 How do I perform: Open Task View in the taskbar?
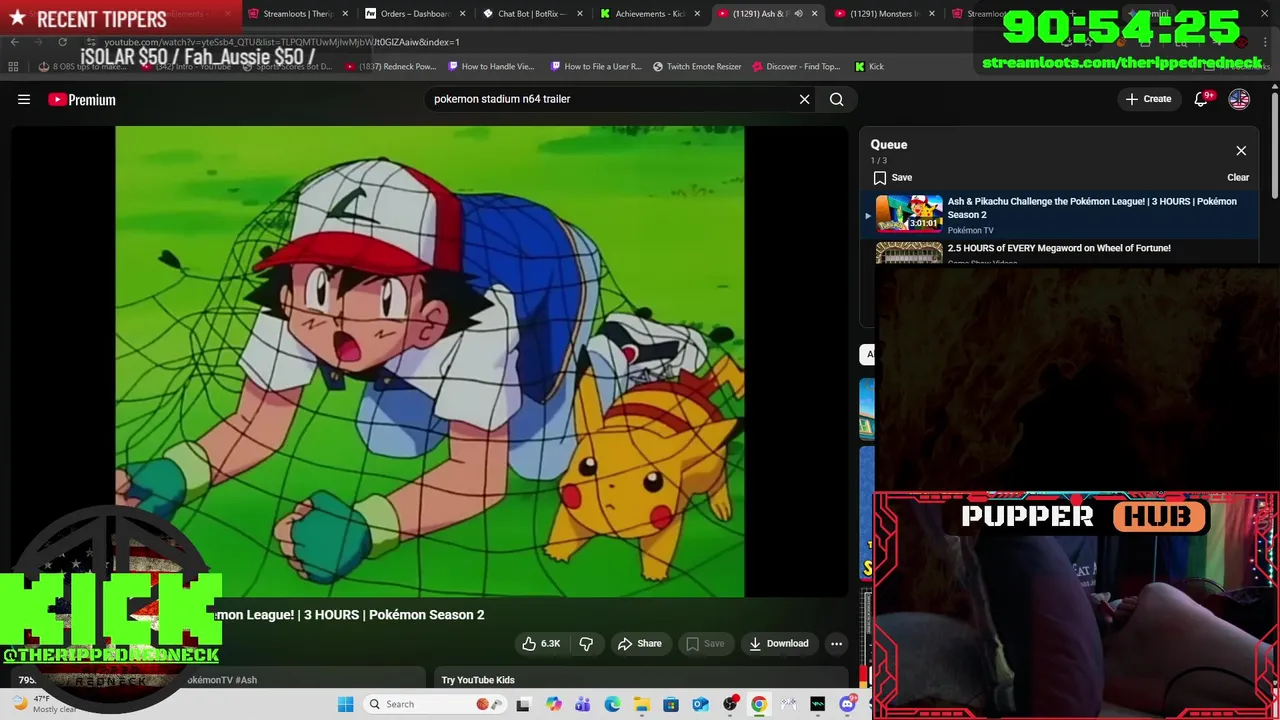click(x=523, y=704)
